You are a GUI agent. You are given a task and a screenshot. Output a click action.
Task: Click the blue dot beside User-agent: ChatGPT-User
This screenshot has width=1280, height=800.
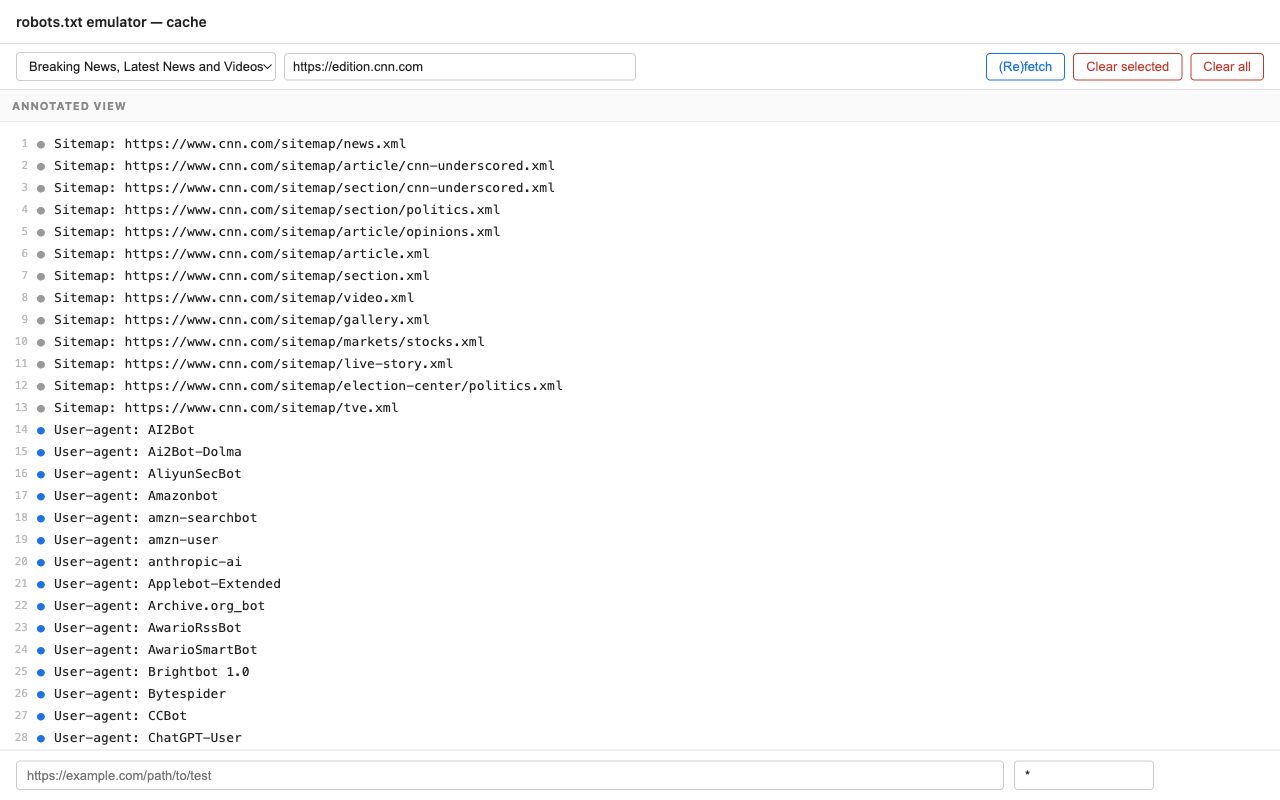coord(41,738)
